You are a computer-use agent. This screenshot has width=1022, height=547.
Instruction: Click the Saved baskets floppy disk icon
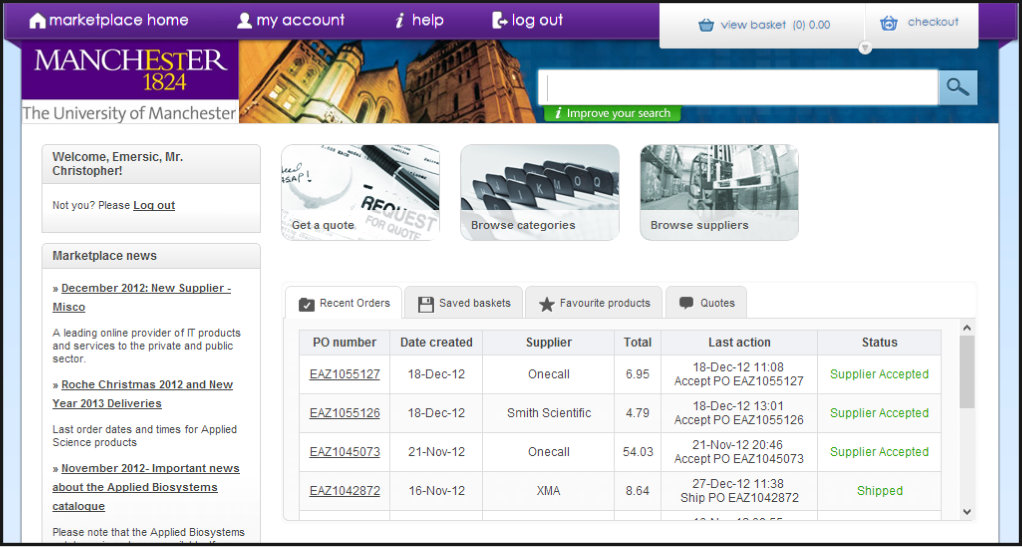pyautogui.click(x=426, y=304)
